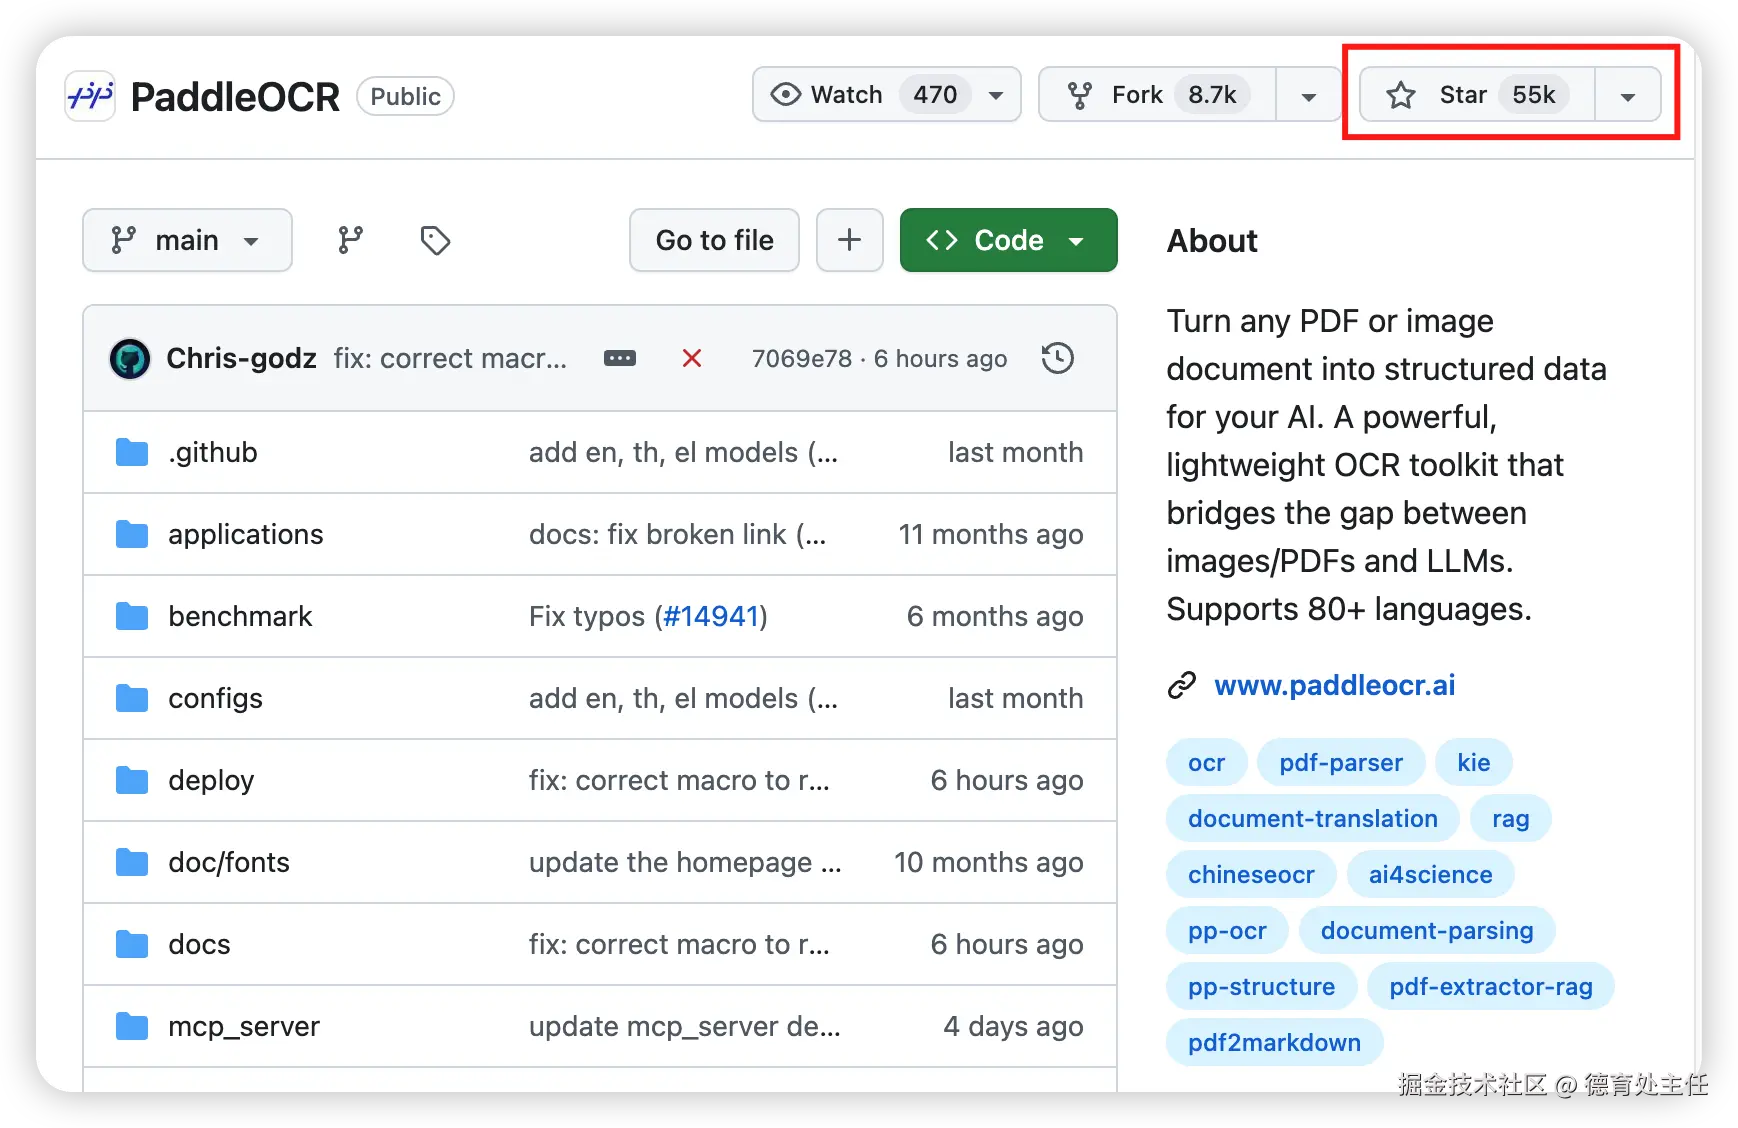Click the plus add file button
Screen dimensions: 1738x1128
pos(849,240)
